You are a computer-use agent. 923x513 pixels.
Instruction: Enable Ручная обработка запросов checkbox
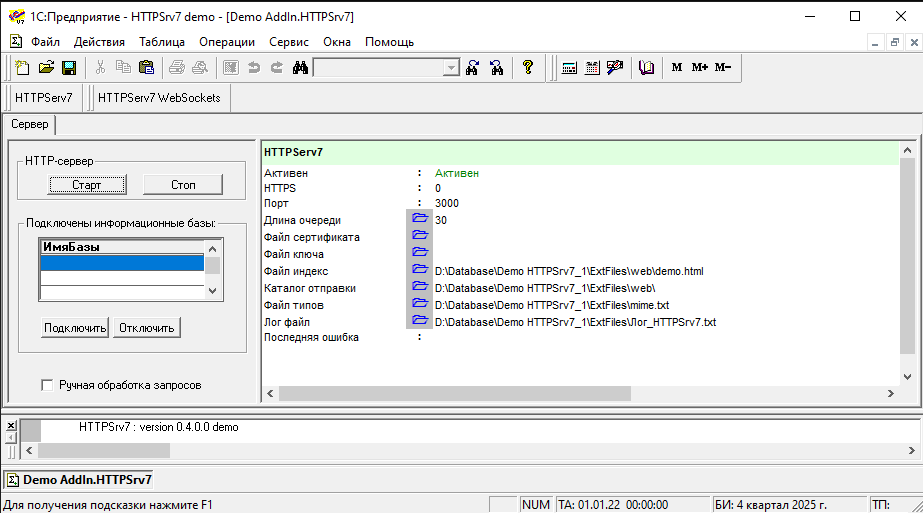46,385
